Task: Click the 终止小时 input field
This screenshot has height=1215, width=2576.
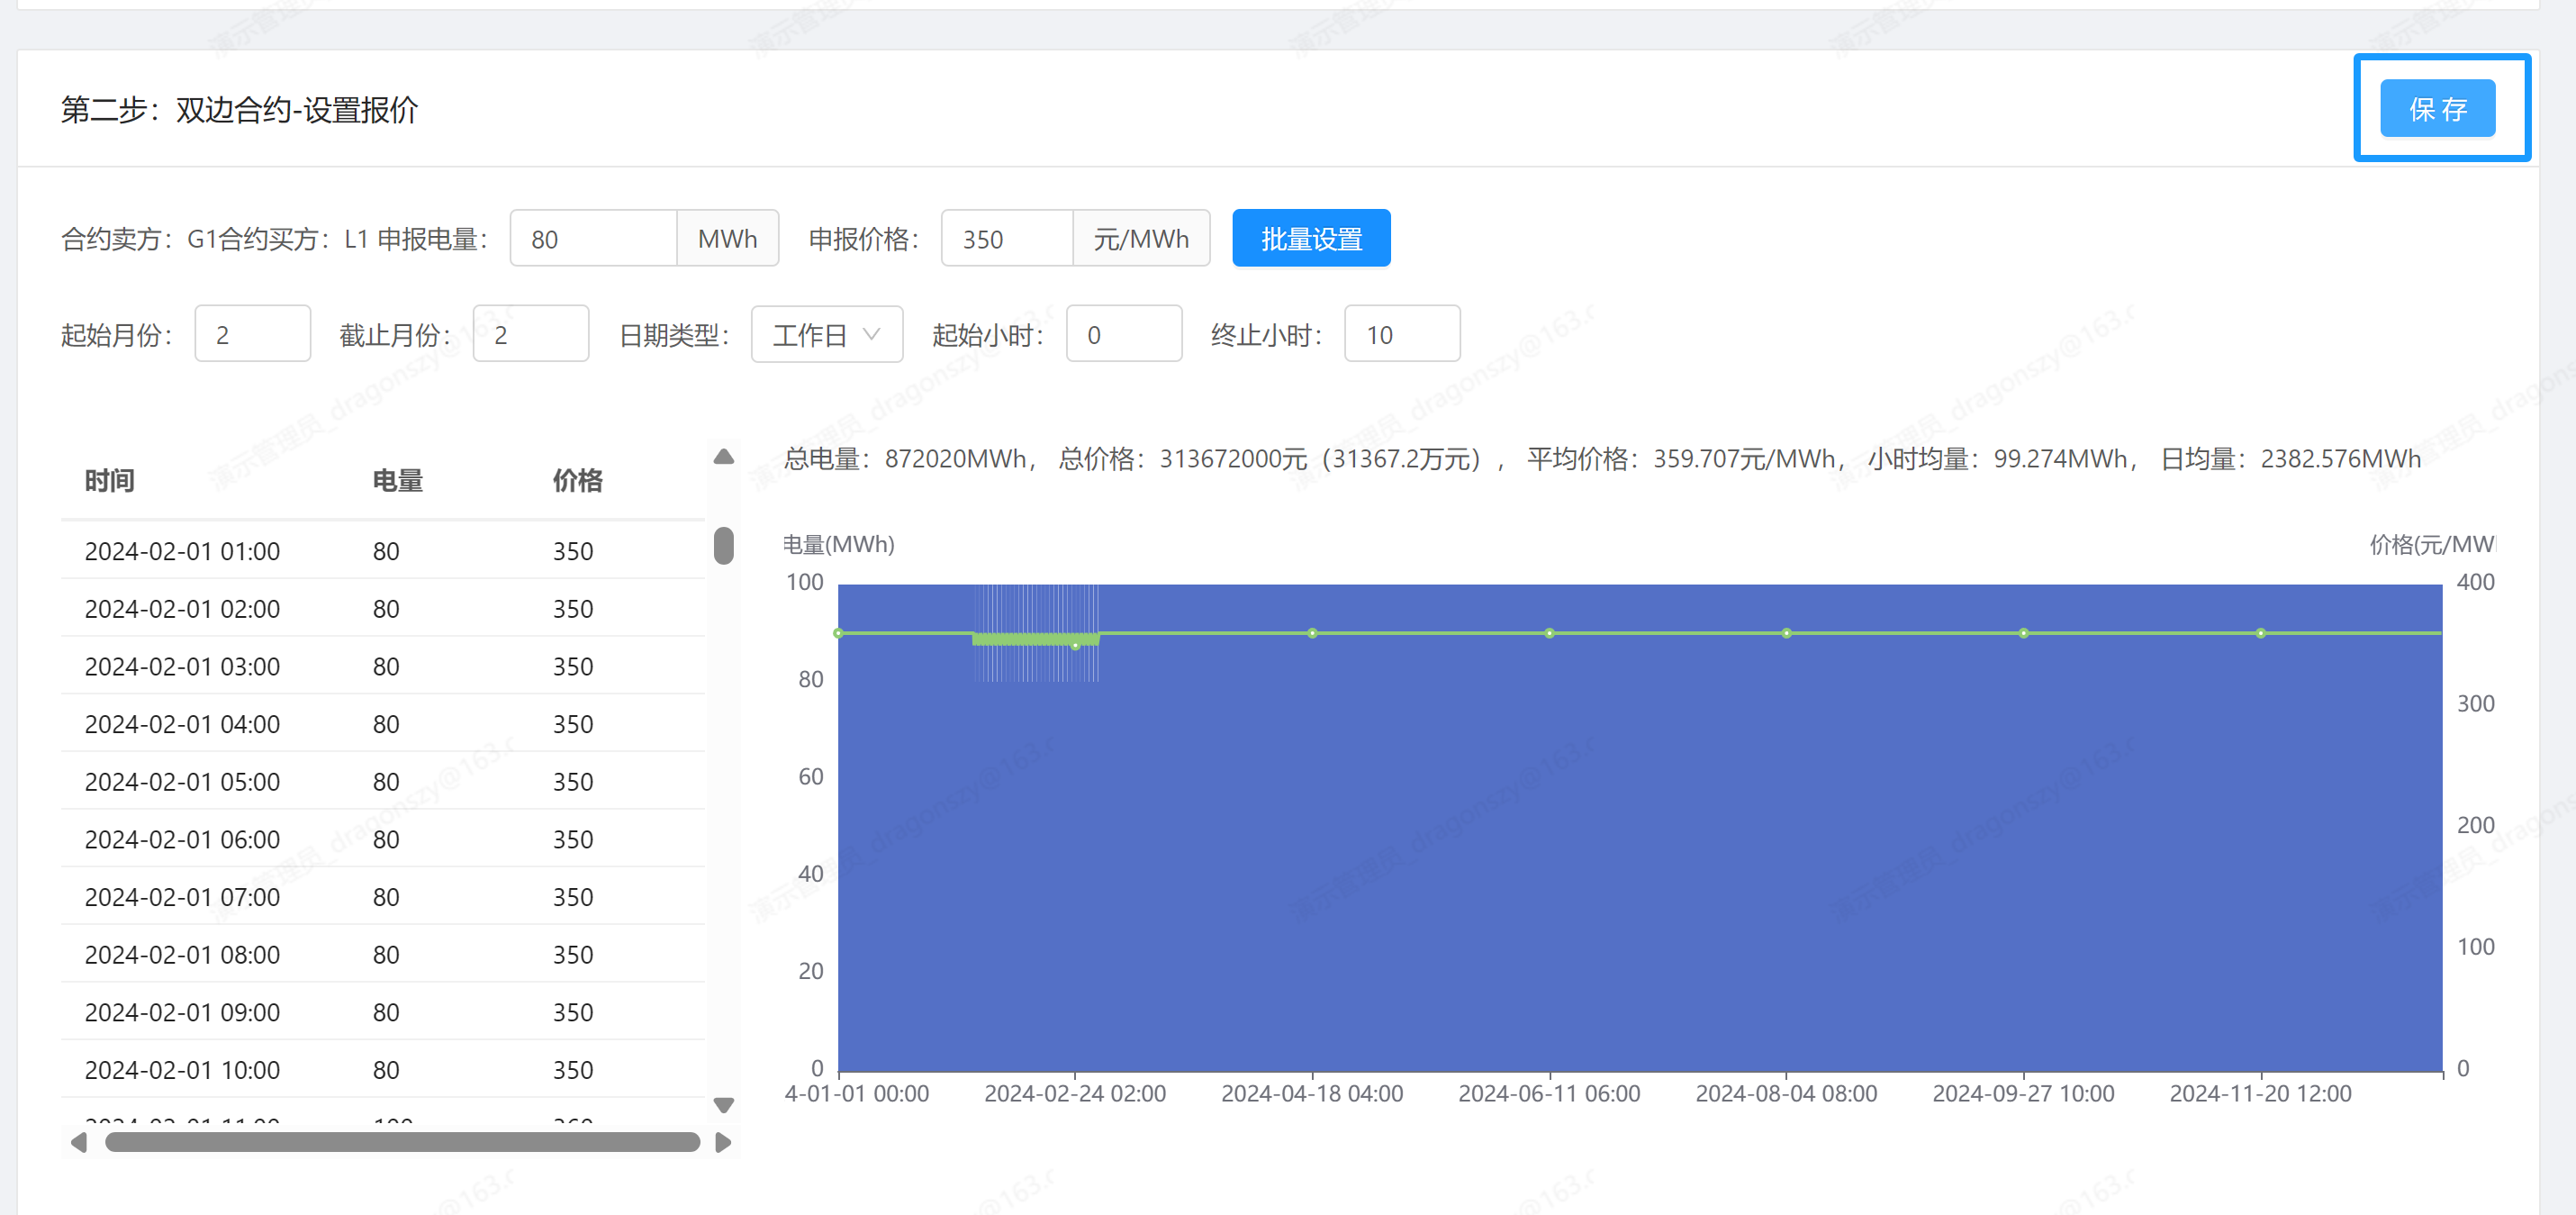Action: pyautogui.click(x=1402, y=334)
